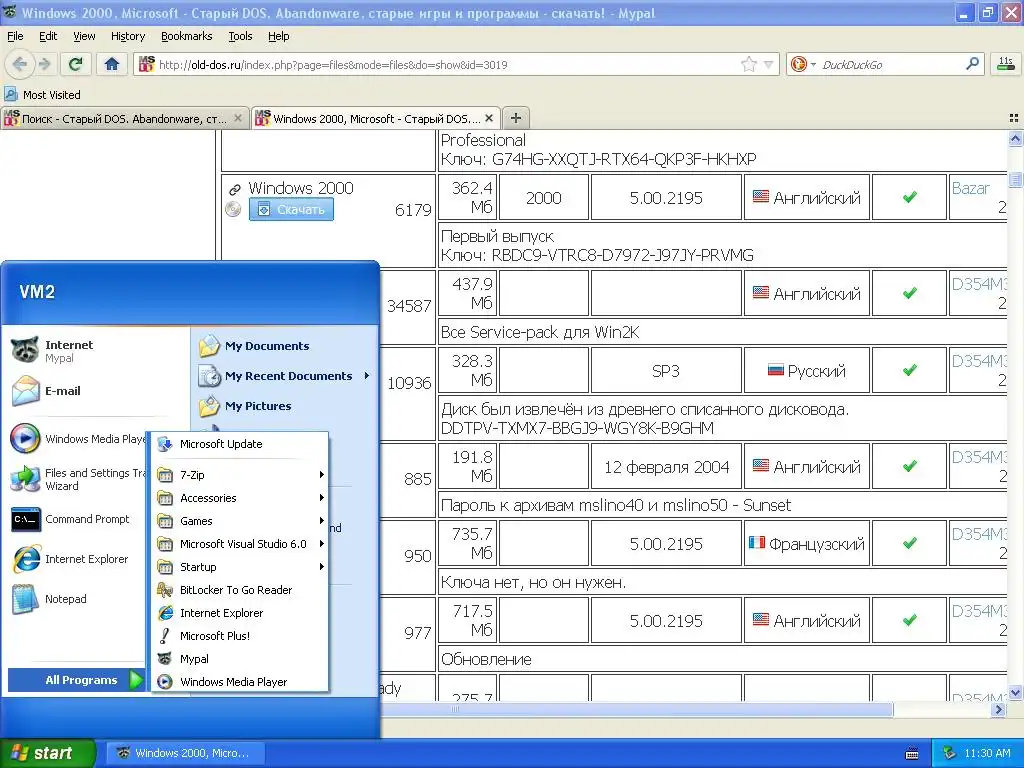Launch Internet Explorer from All Programs list
This screenshot has height=768, width=1024.
(x=240, y=613)
